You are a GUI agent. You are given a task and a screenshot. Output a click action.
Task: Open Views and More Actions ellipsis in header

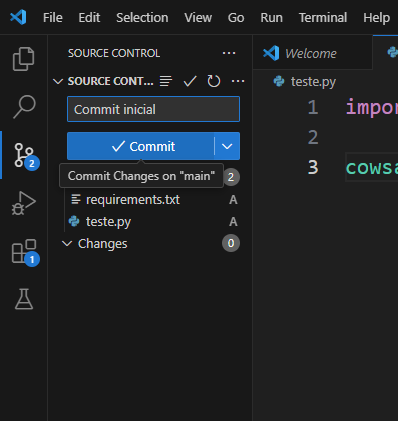tap(229, 53)
